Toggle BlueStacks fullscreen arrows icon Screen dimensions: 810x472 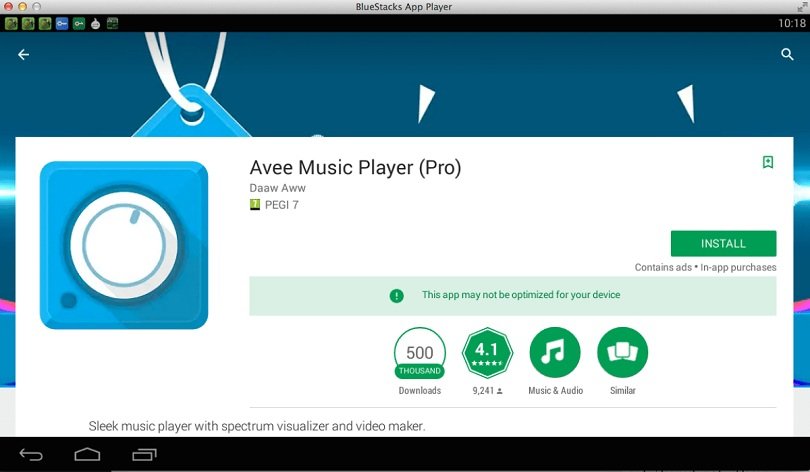tap(802, 7)
